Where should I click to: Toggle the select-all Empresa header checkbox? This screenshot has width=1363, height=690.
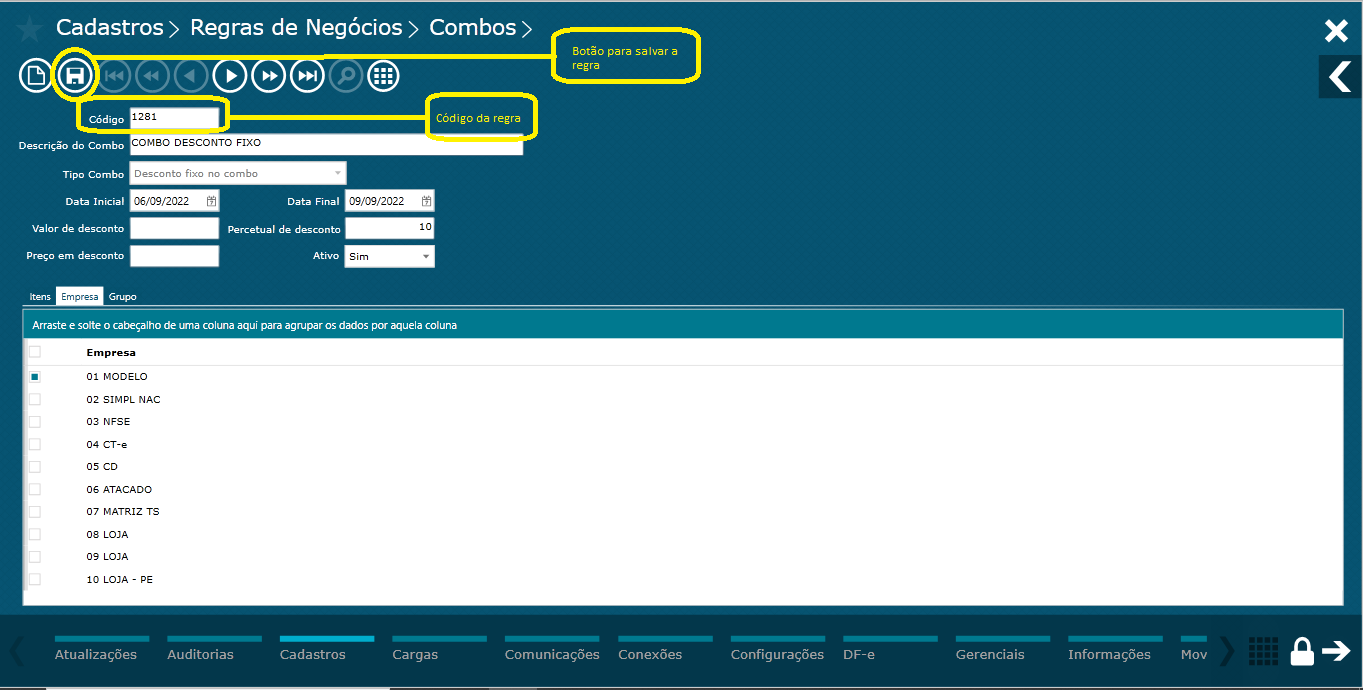click(x=35, y=352)
